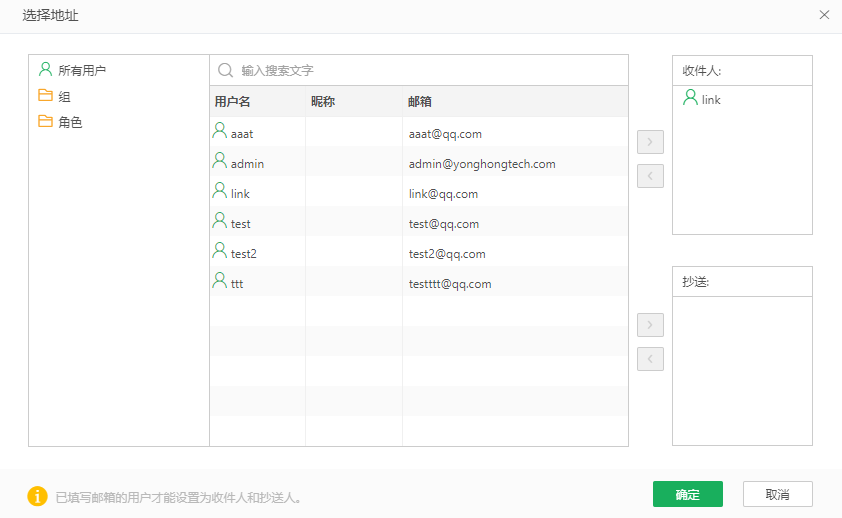Confirm with the 确定 button
The image size is (842, 518).
pyautogui.click(x=688, y=494)
